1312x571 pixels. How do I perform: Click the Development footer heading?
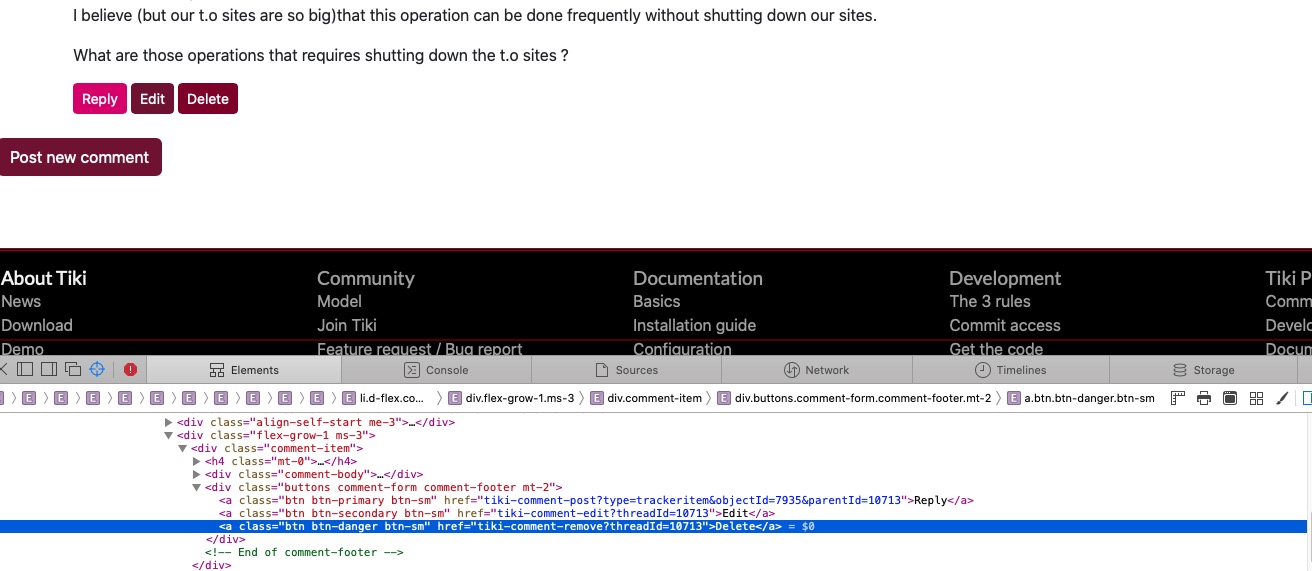(1005, 278)
